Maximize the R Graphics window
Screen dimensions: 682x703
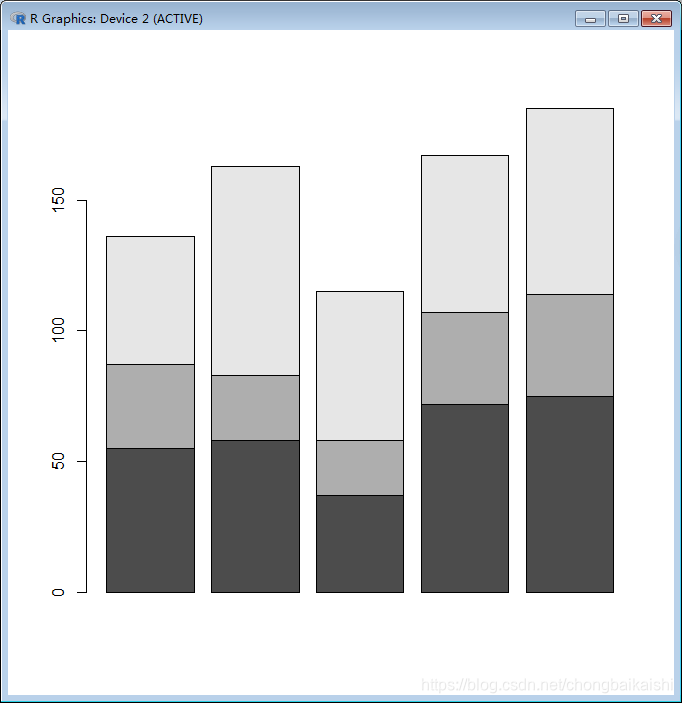pyautogui.click(x=623, y=19)
